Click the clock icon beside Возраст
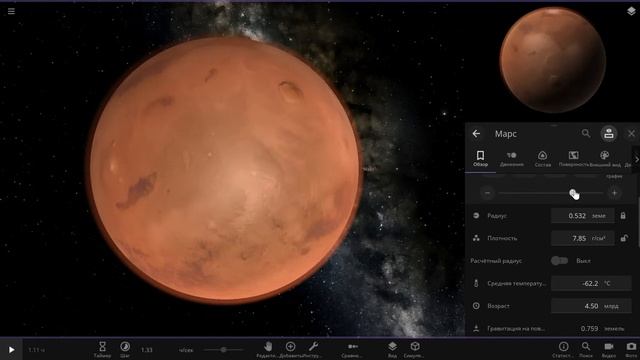 (x=476, y=306)
